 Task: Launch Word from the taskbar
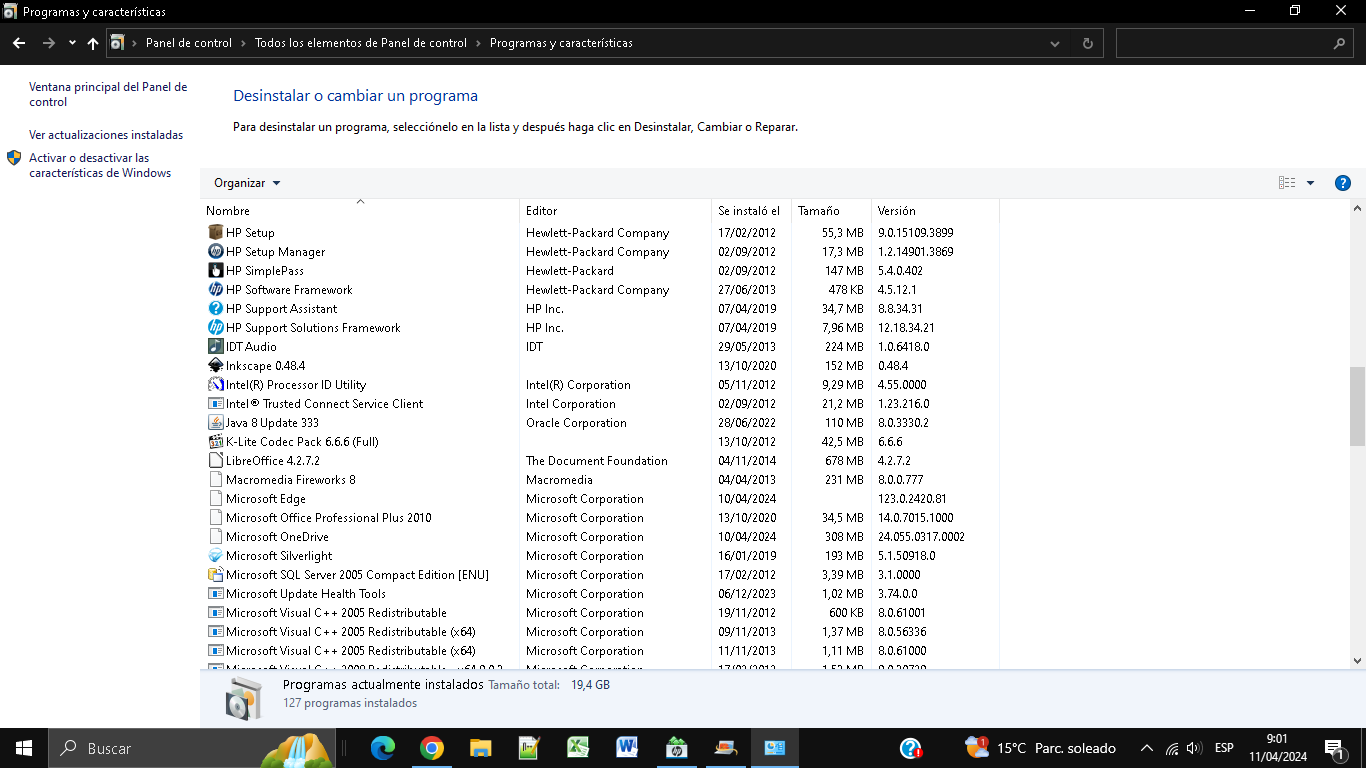click(x=628, y=748)
